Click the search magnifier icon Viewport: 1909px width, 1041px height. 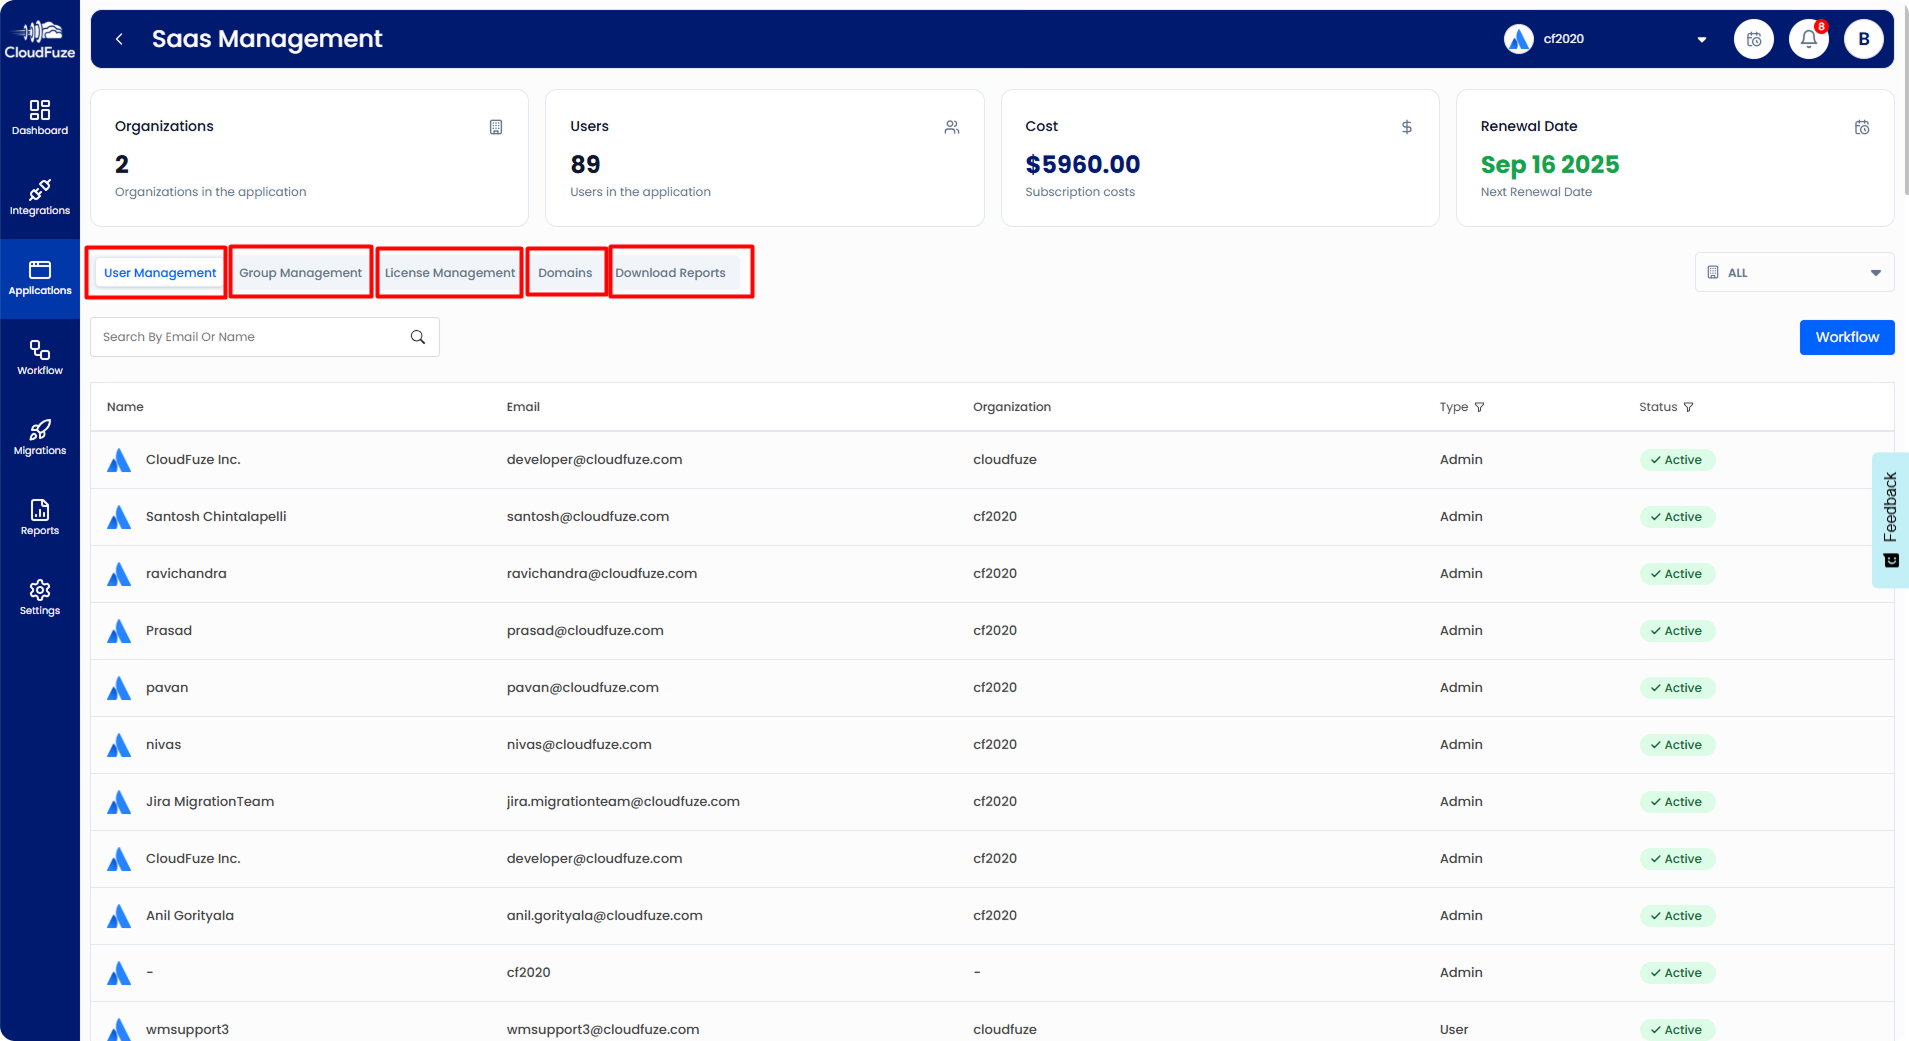tap(418, 337)
